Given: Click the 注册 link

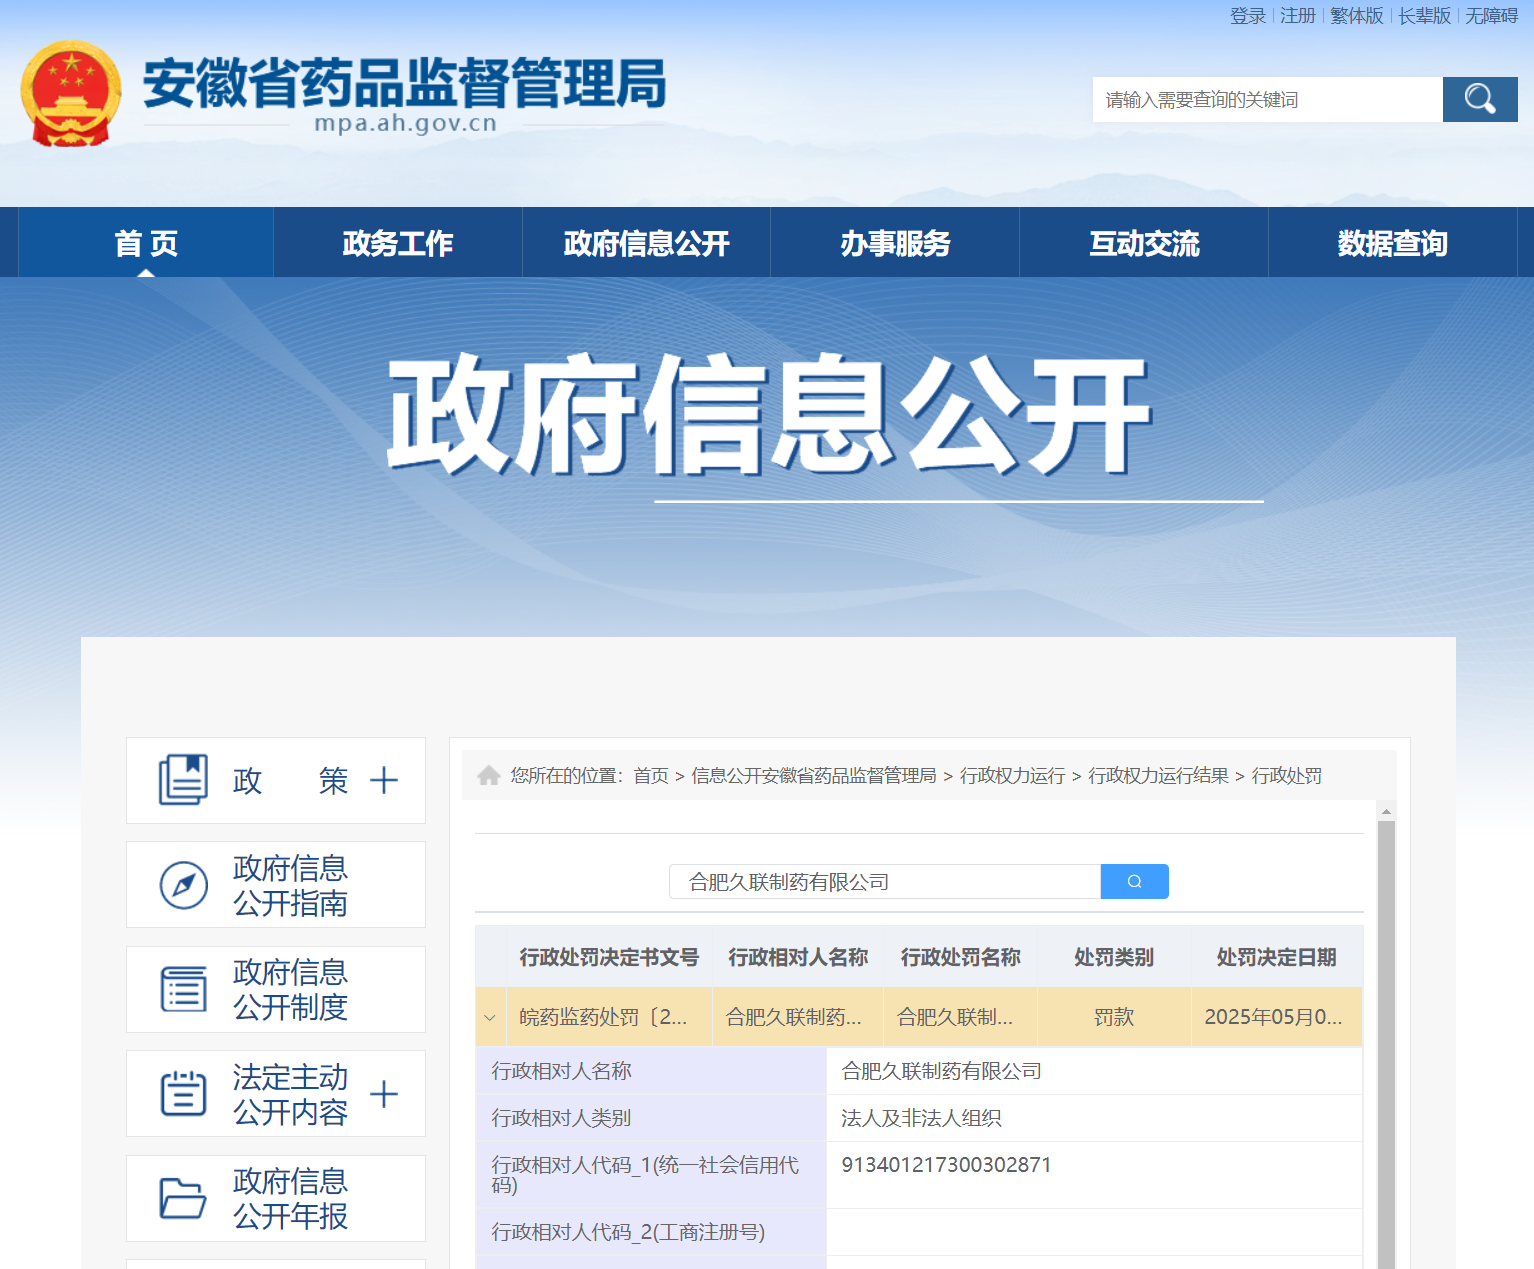Looking at the screenshot, I should 1298,16.
